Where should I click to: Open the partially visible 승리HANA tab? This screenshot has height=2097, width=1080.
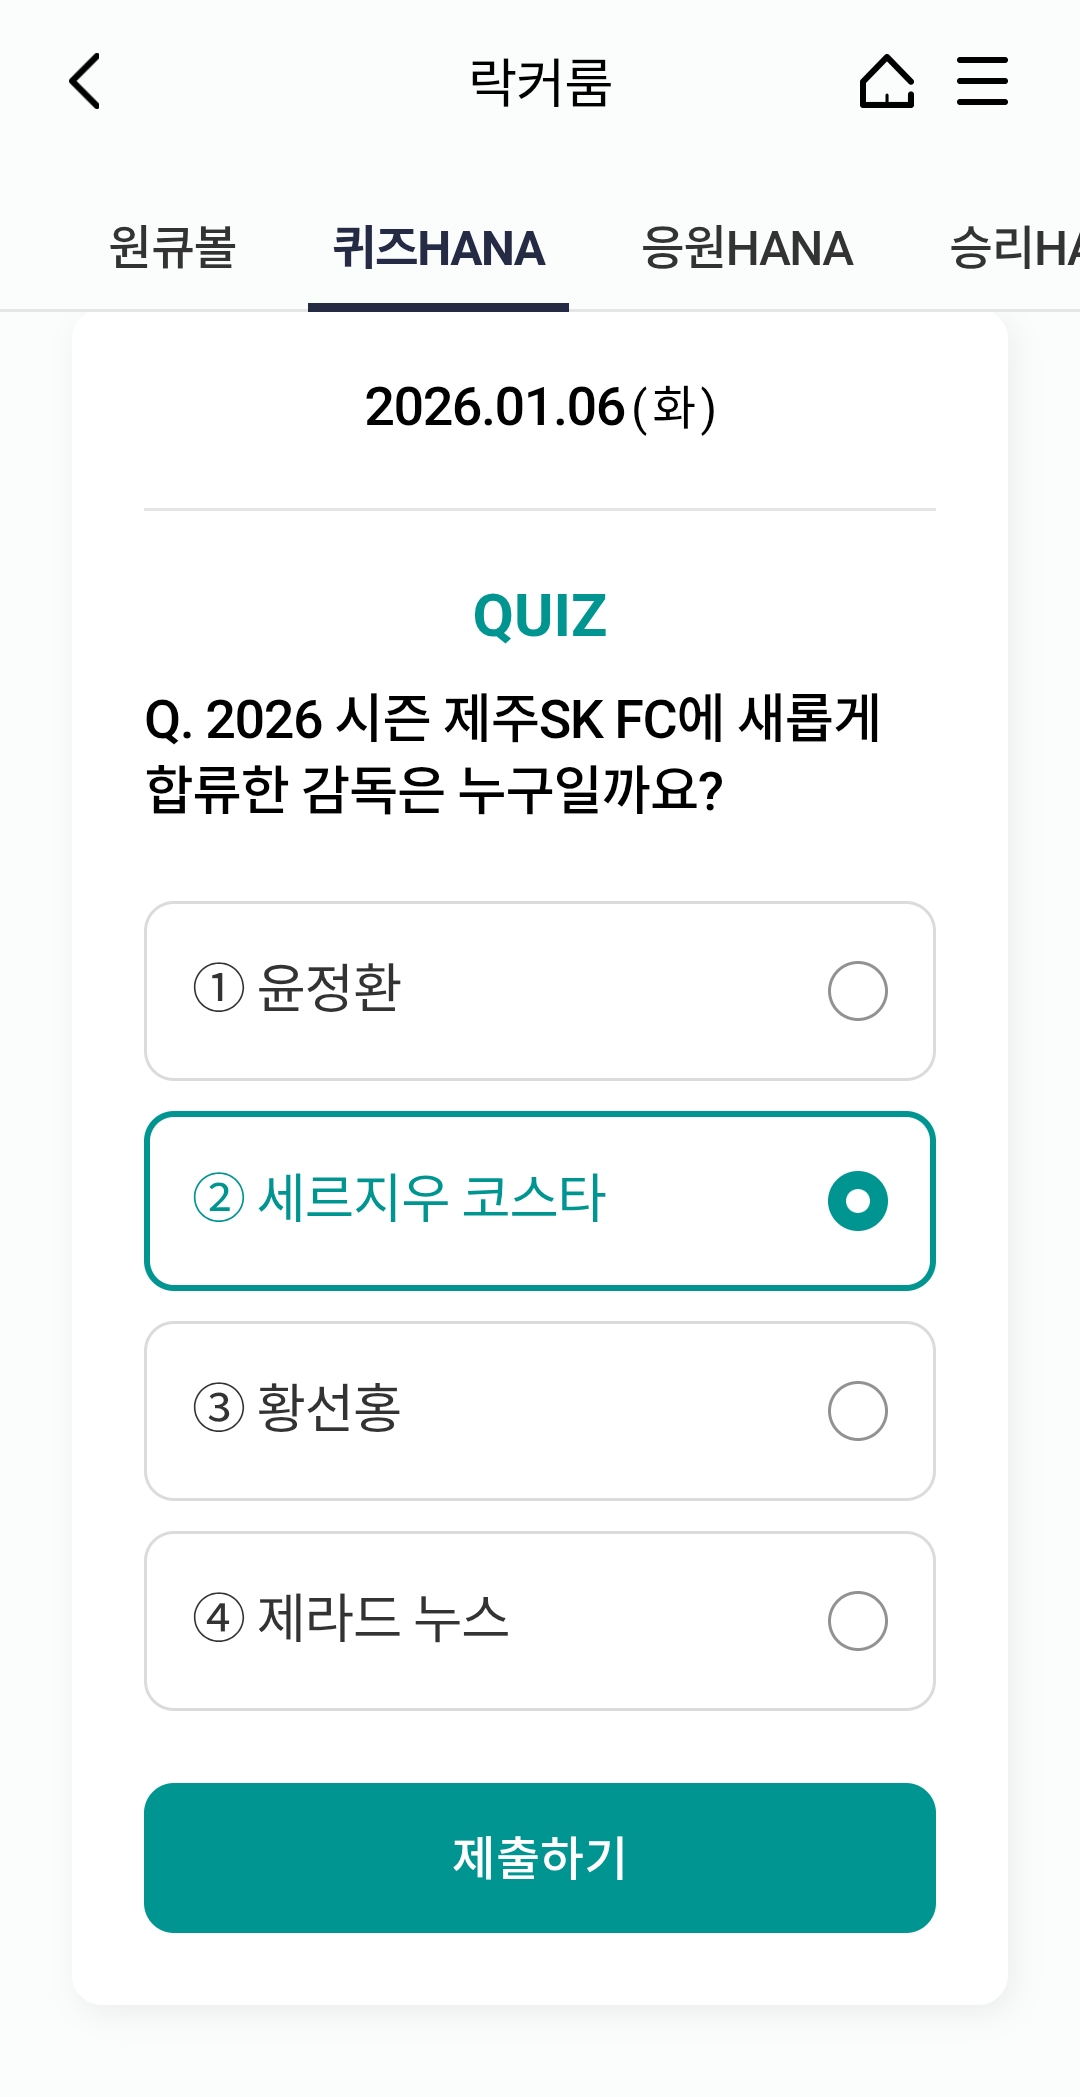1014,248
